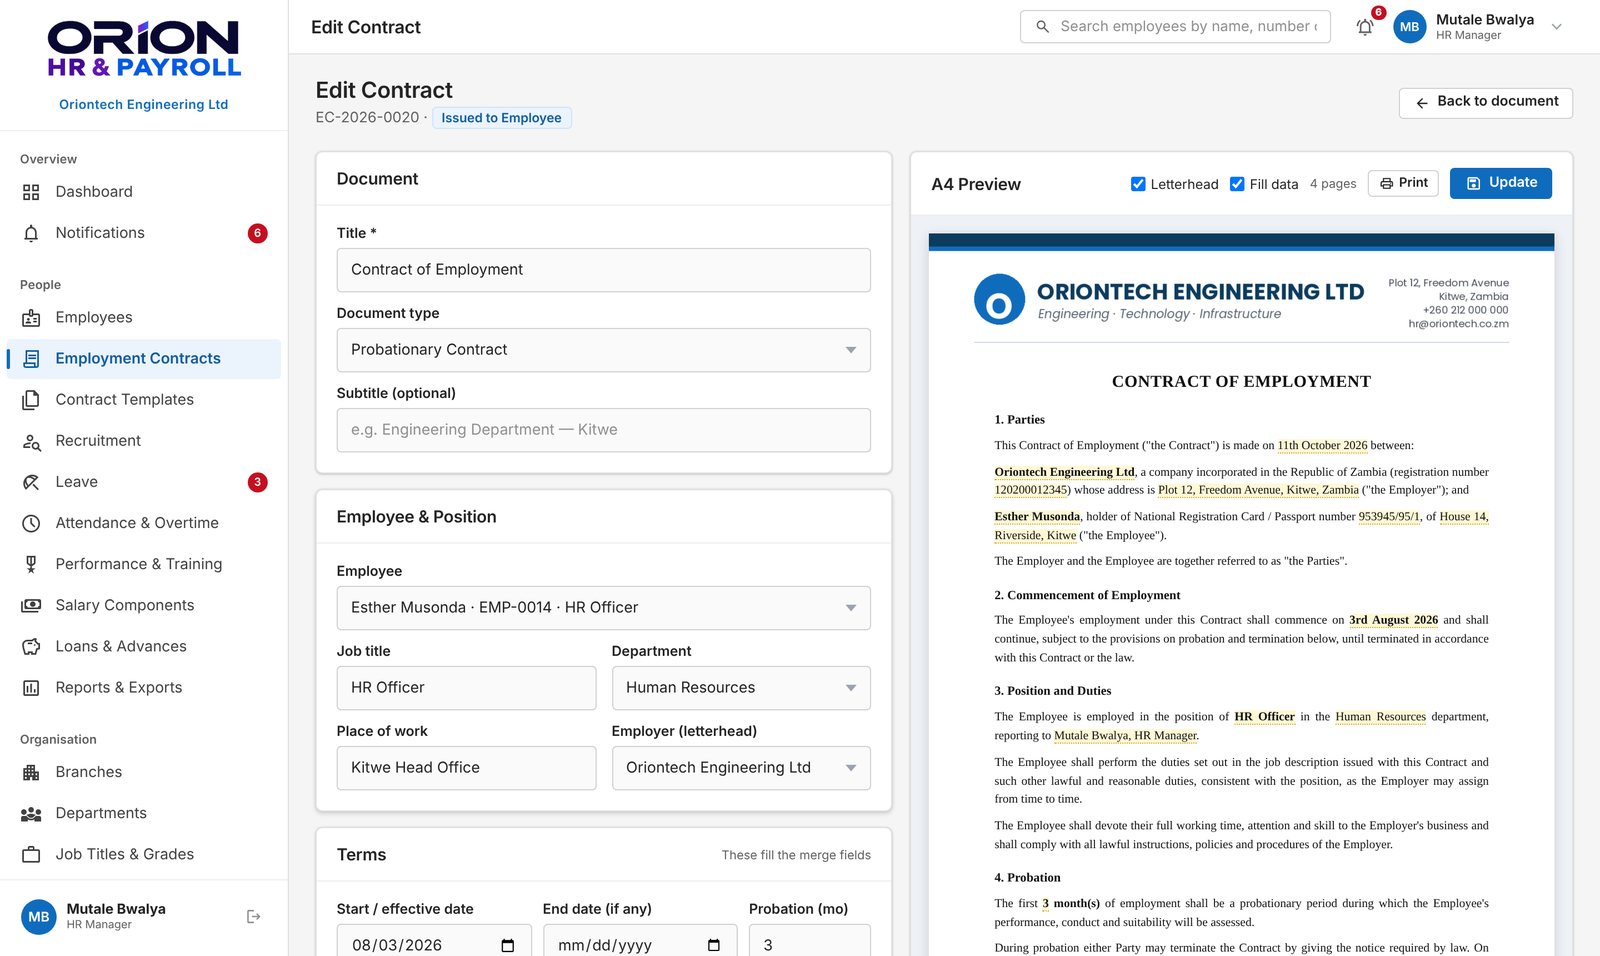
Task: Click the Subtitle (optional) field
Action: pyautogui.click(x=603, y=430)
